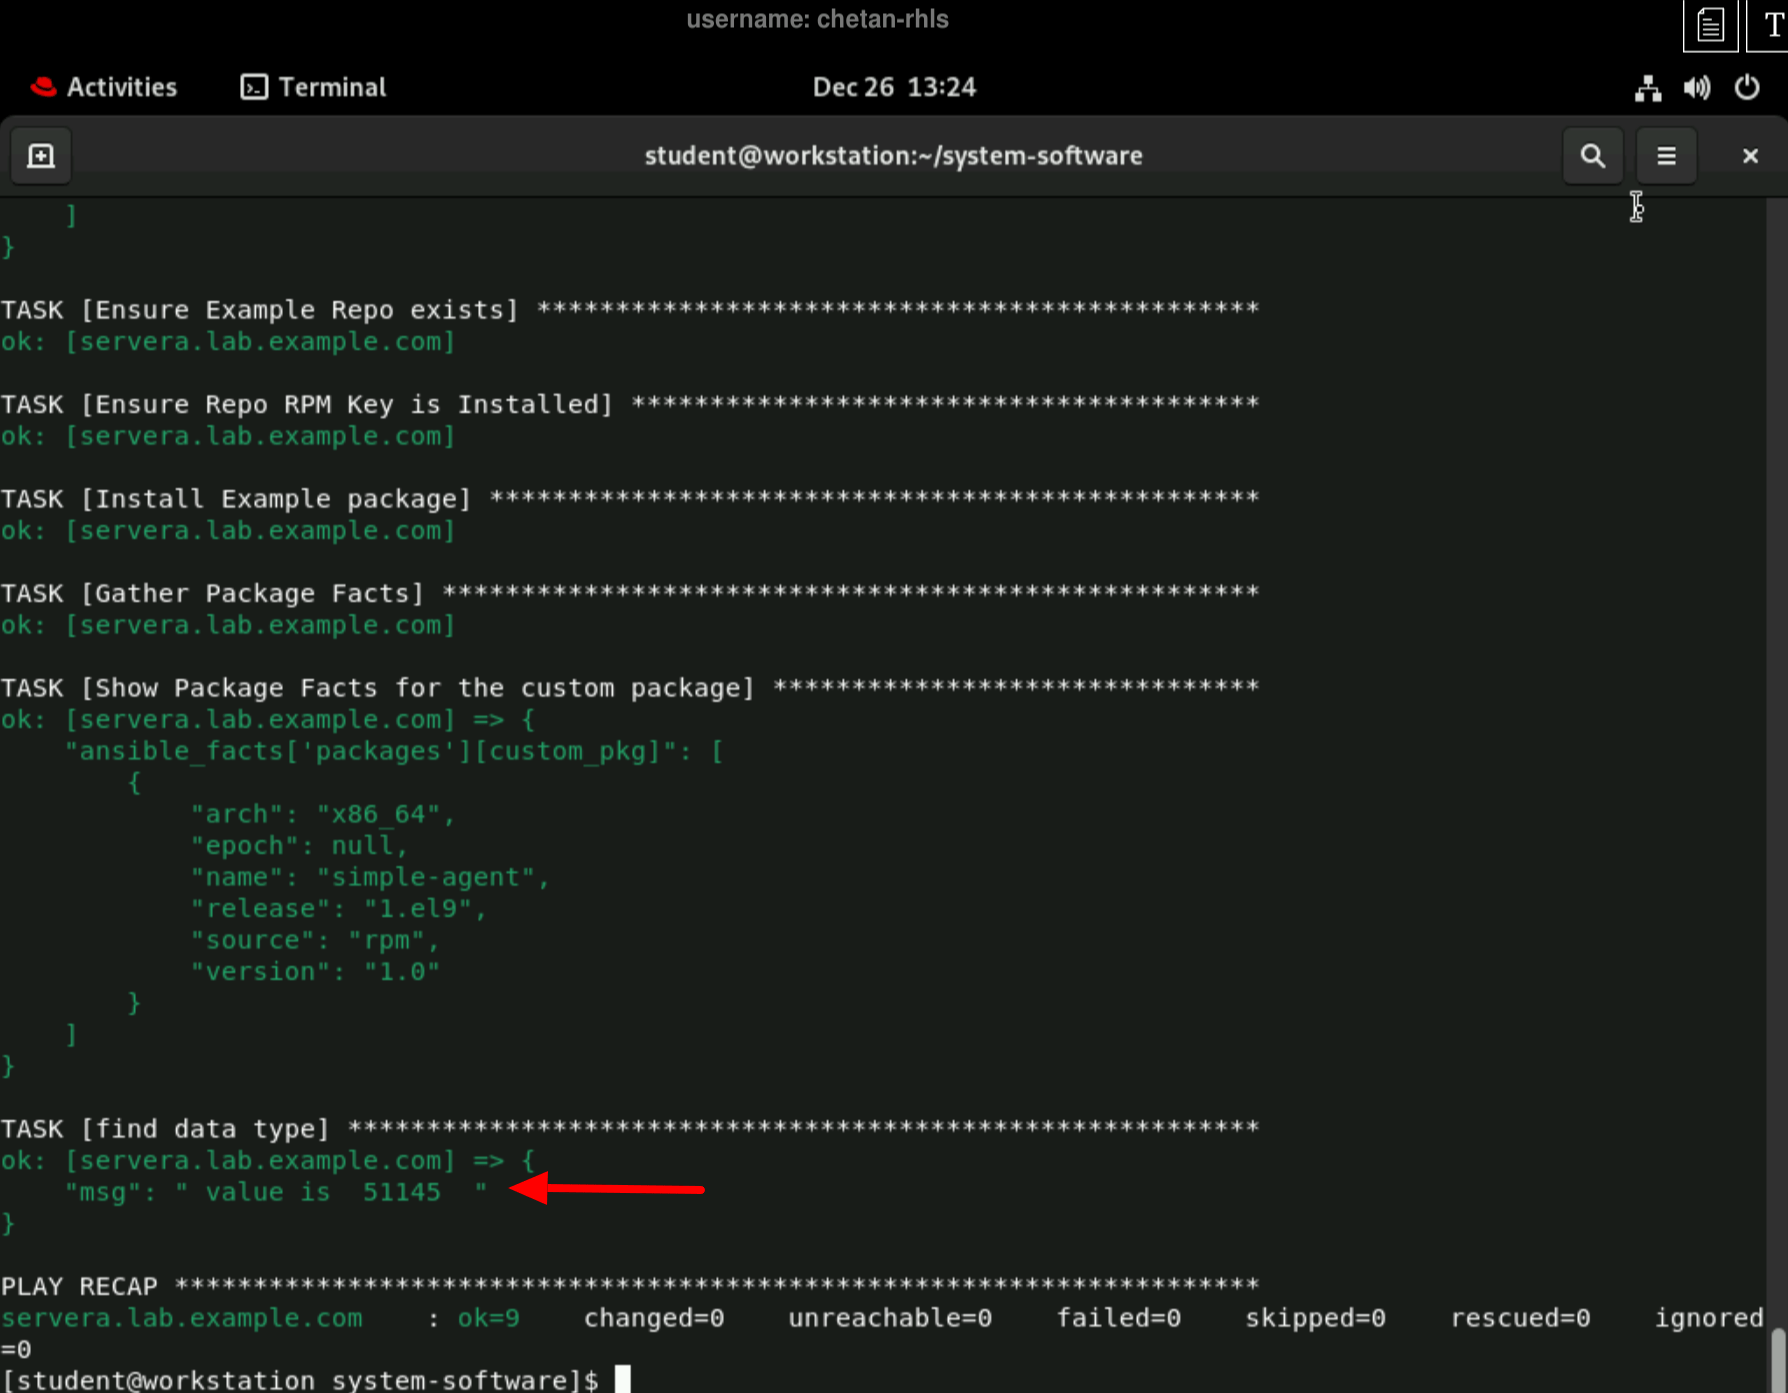Click the "source": "rpm" line
Viewport: 1788px width, 1393px height.
pyautogui.click(x=314, y=940)
